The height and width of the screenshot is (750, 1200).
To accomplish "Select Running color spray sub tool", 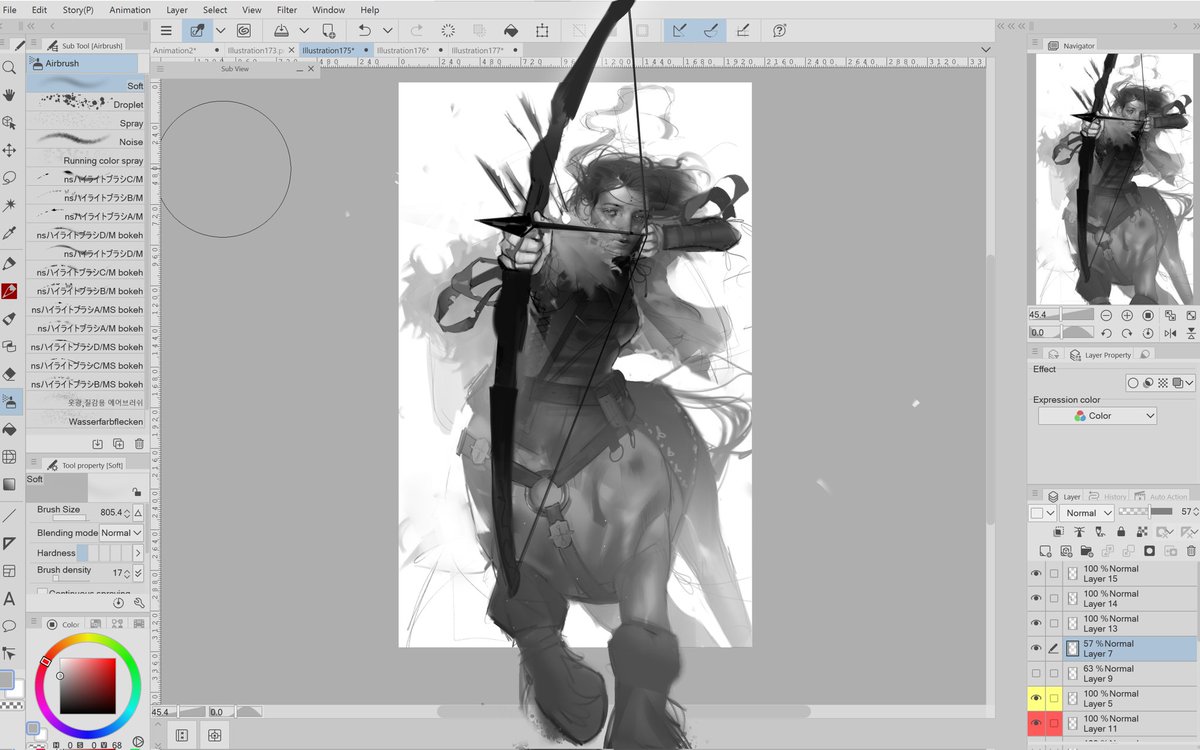I will click(x=86, y=160).
